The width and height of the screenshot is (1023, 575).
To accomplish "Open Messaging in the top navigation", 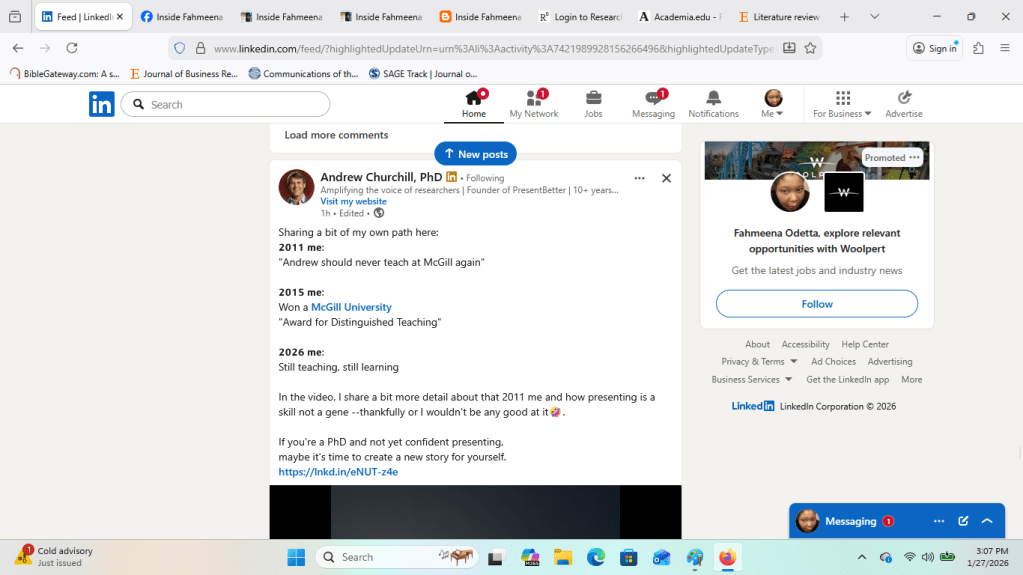I will coord(653,104).
